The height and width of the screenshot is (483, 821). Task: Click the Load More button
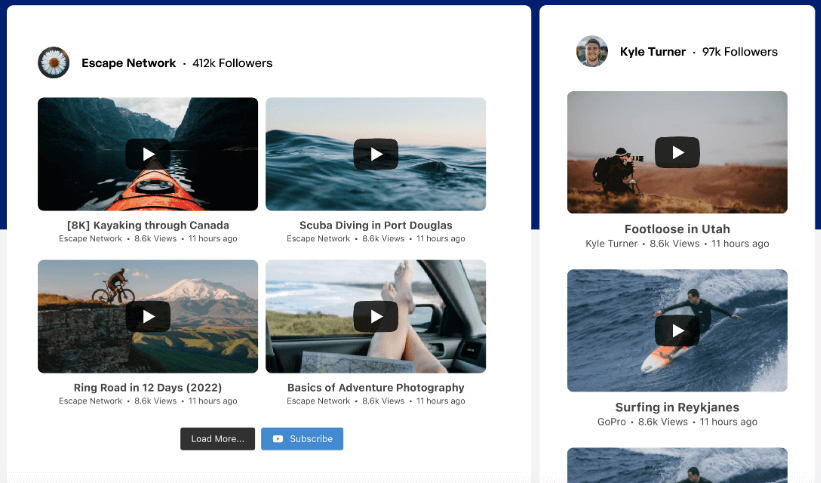coord(217,439)
